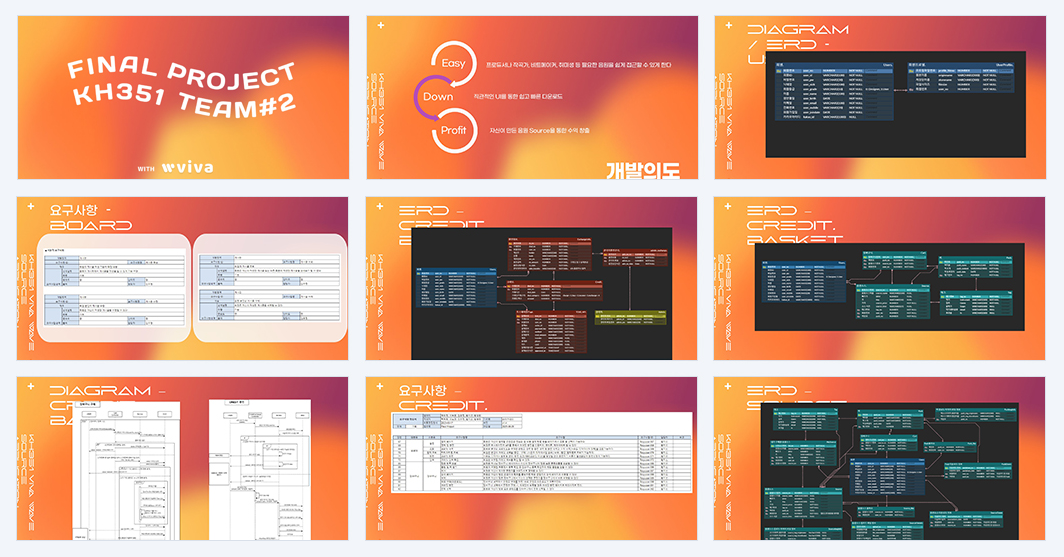This screenshot has width=1064, height=557.
Task: Click the '자신이 만든 음원 Source를 통한 수익 창출' text line
Action: pos(539,130)
